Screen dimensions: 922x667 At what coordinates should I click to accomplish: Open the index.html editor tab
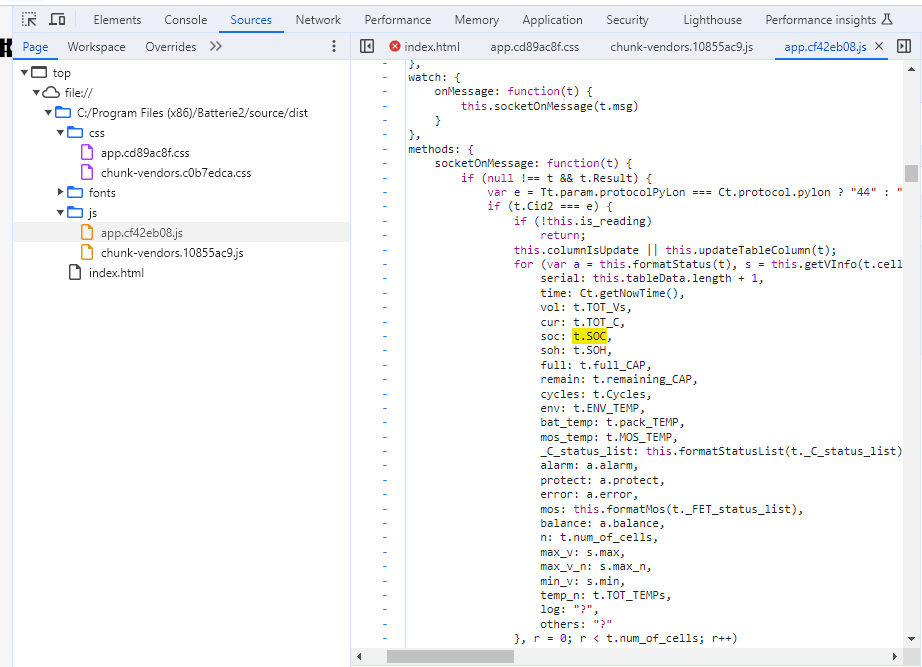point(432,46)
